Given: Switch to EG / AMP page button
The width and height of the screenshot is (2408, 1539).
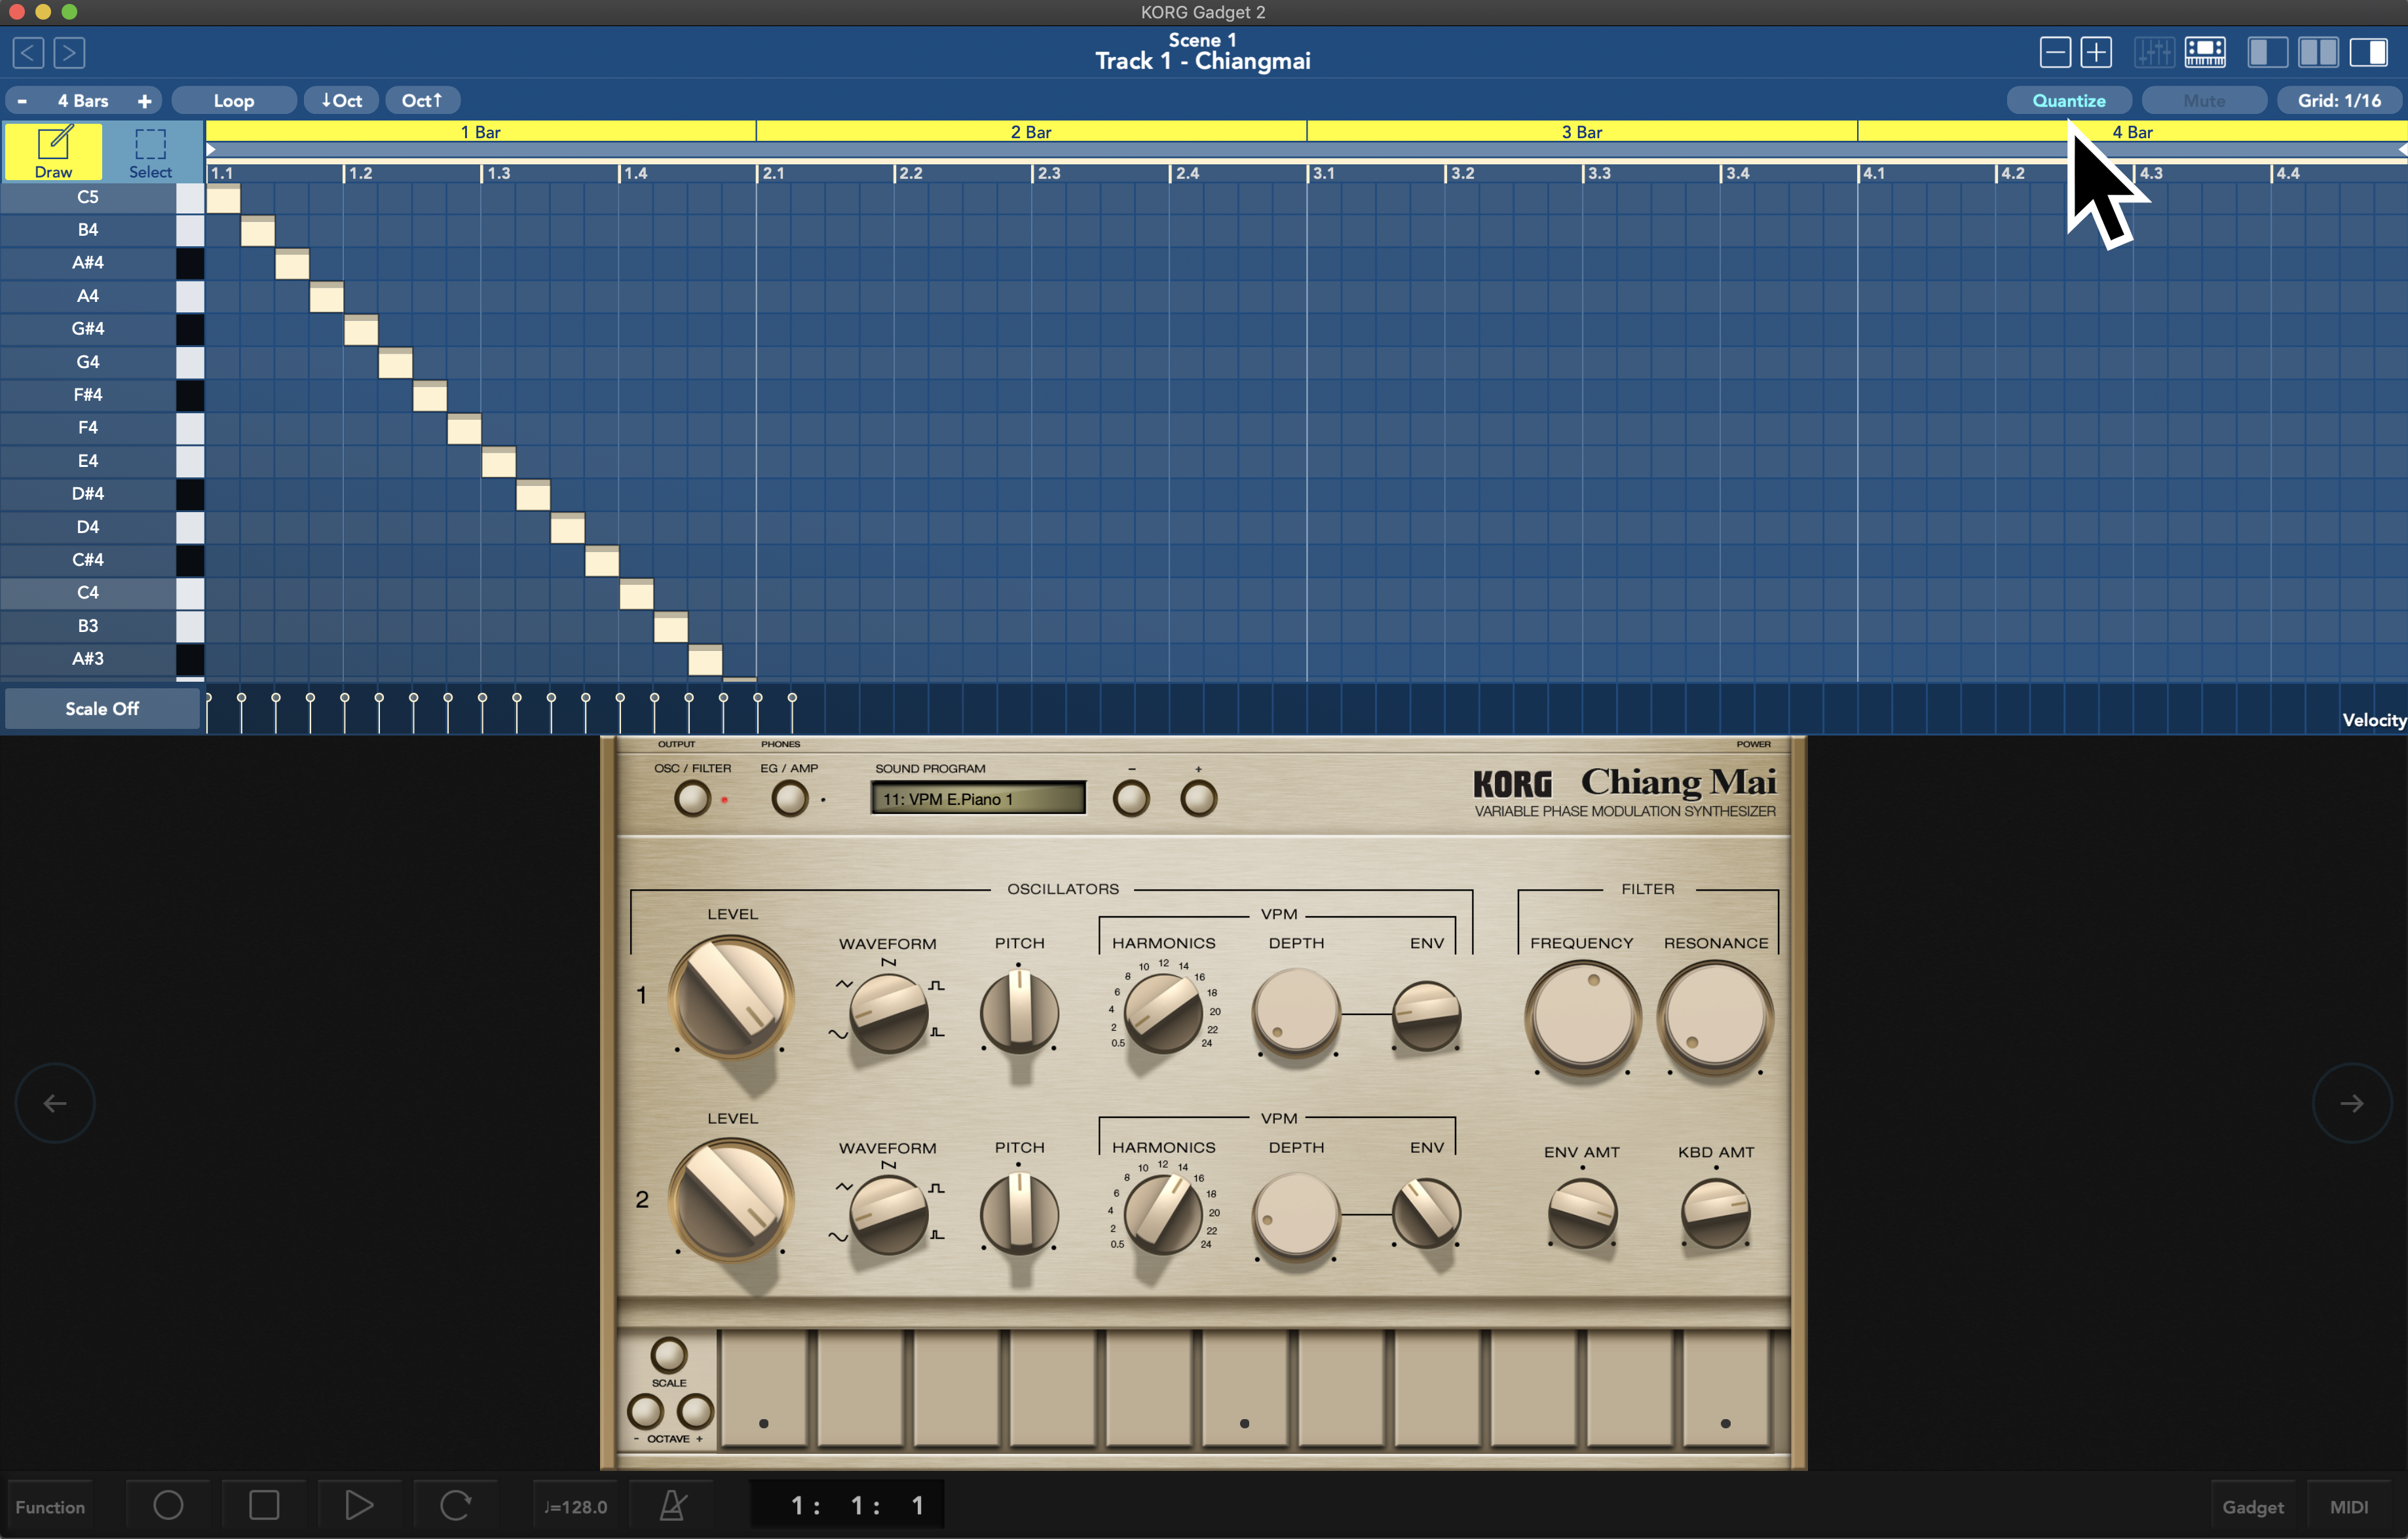Looking at the screenshot, I should click(790, 798).
